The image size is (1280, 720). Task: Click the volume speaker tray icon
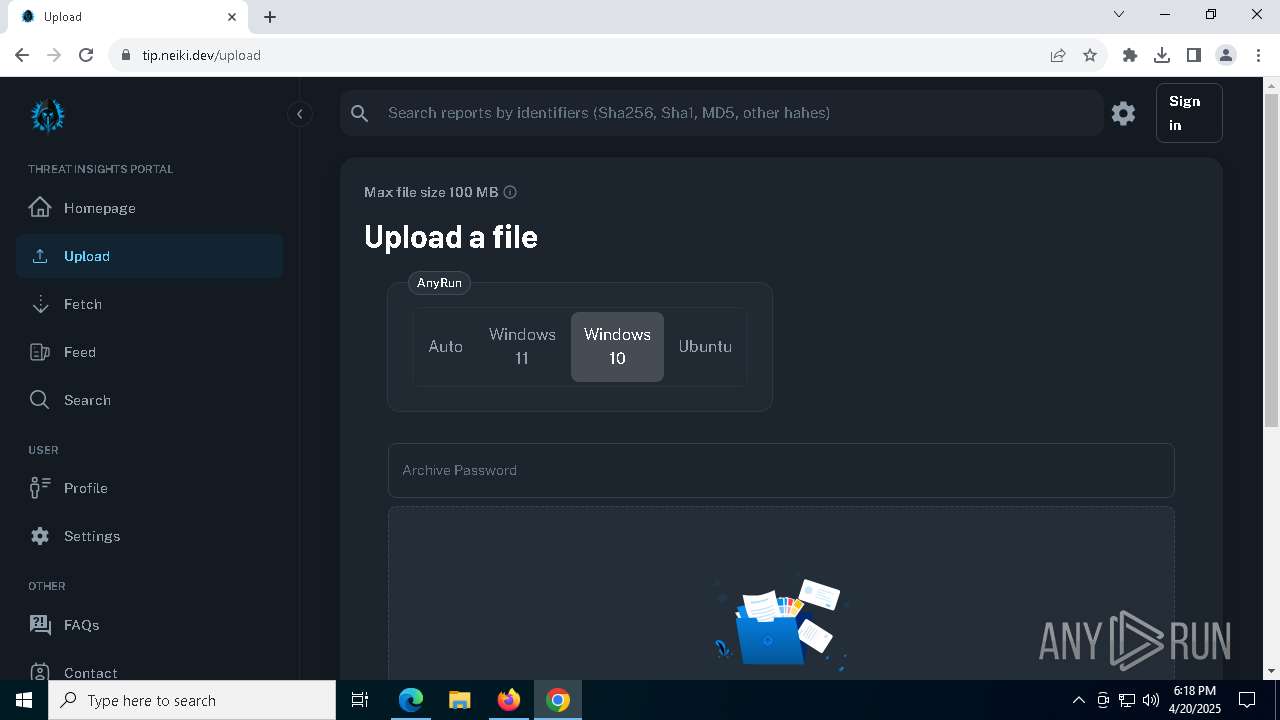(x=1151, y=700)
